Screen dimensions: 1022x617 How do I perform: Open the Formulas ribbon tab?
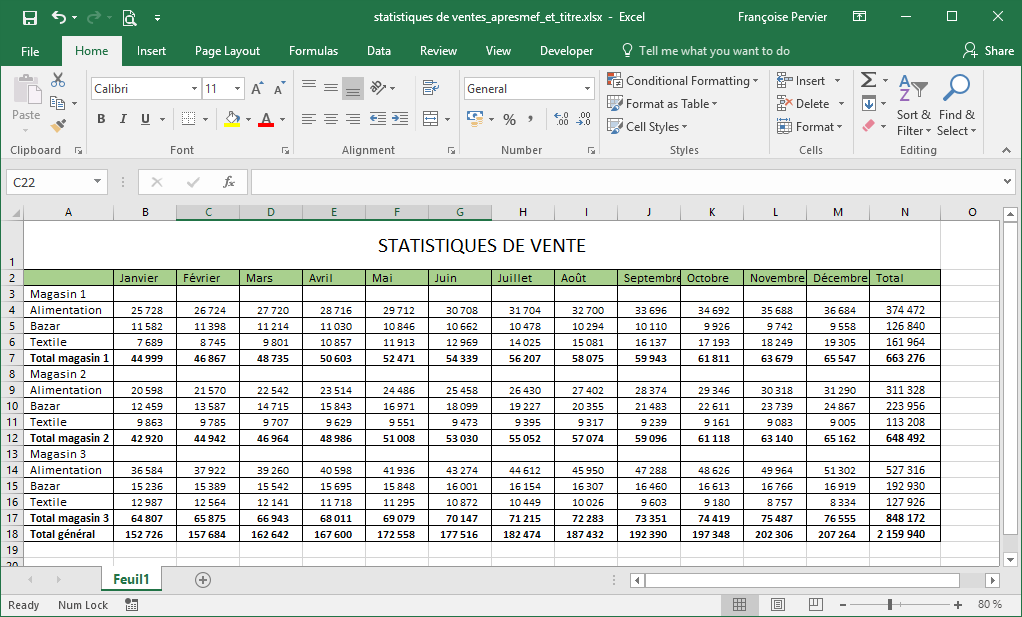(313, 51)
